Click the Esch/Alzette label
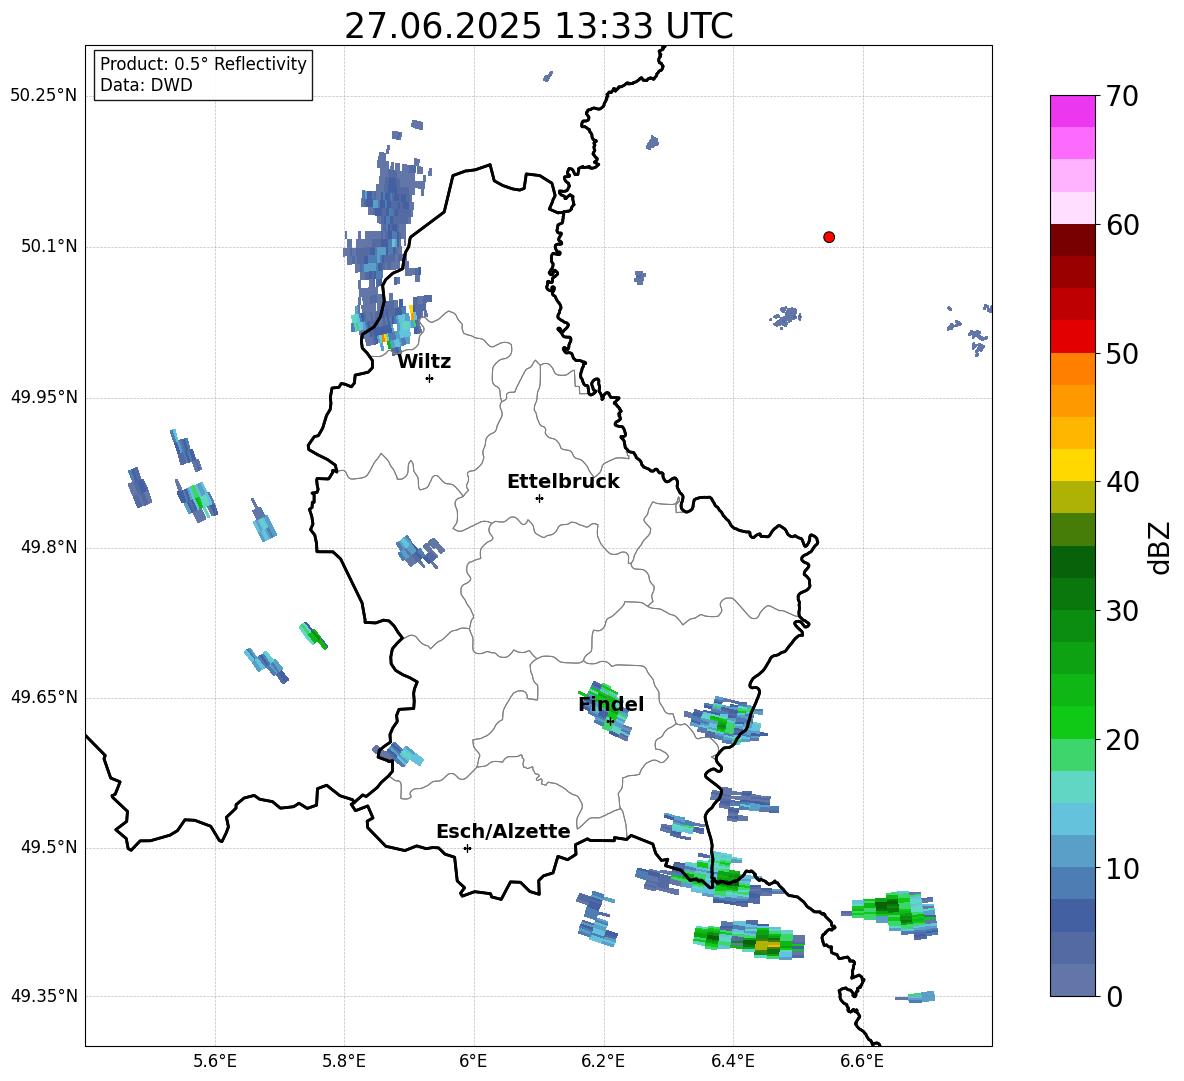The image size is (1184, 1081). 503,831
